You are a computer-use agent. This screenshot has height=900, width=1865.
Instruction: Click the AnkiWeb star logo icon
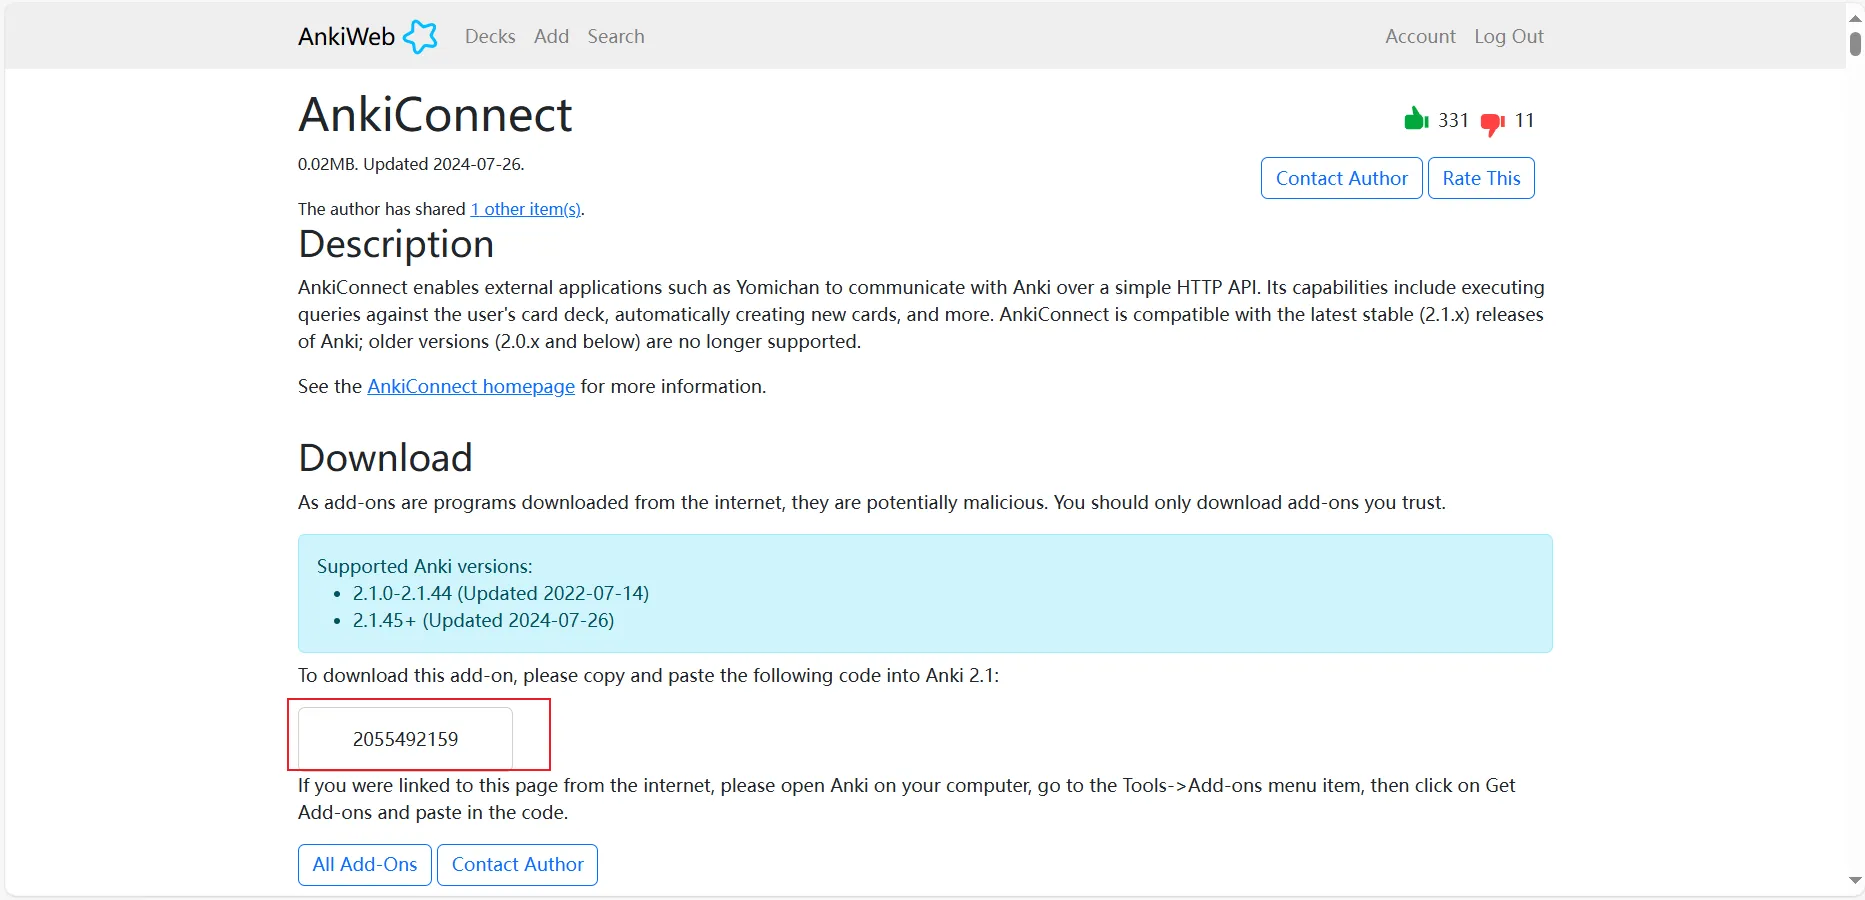click(x=420, y=37)
